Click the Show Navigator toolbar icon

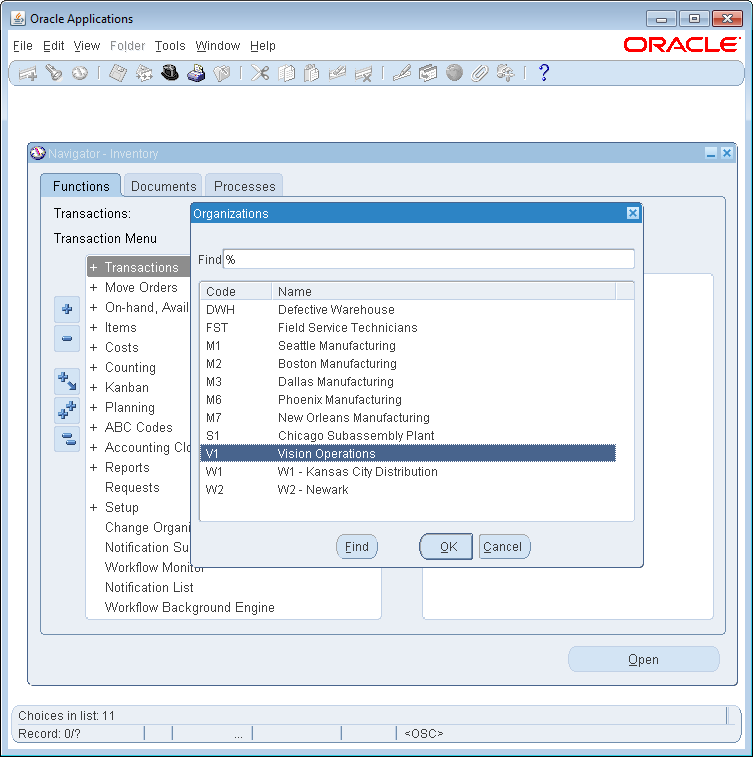click(x=80, y=73)
